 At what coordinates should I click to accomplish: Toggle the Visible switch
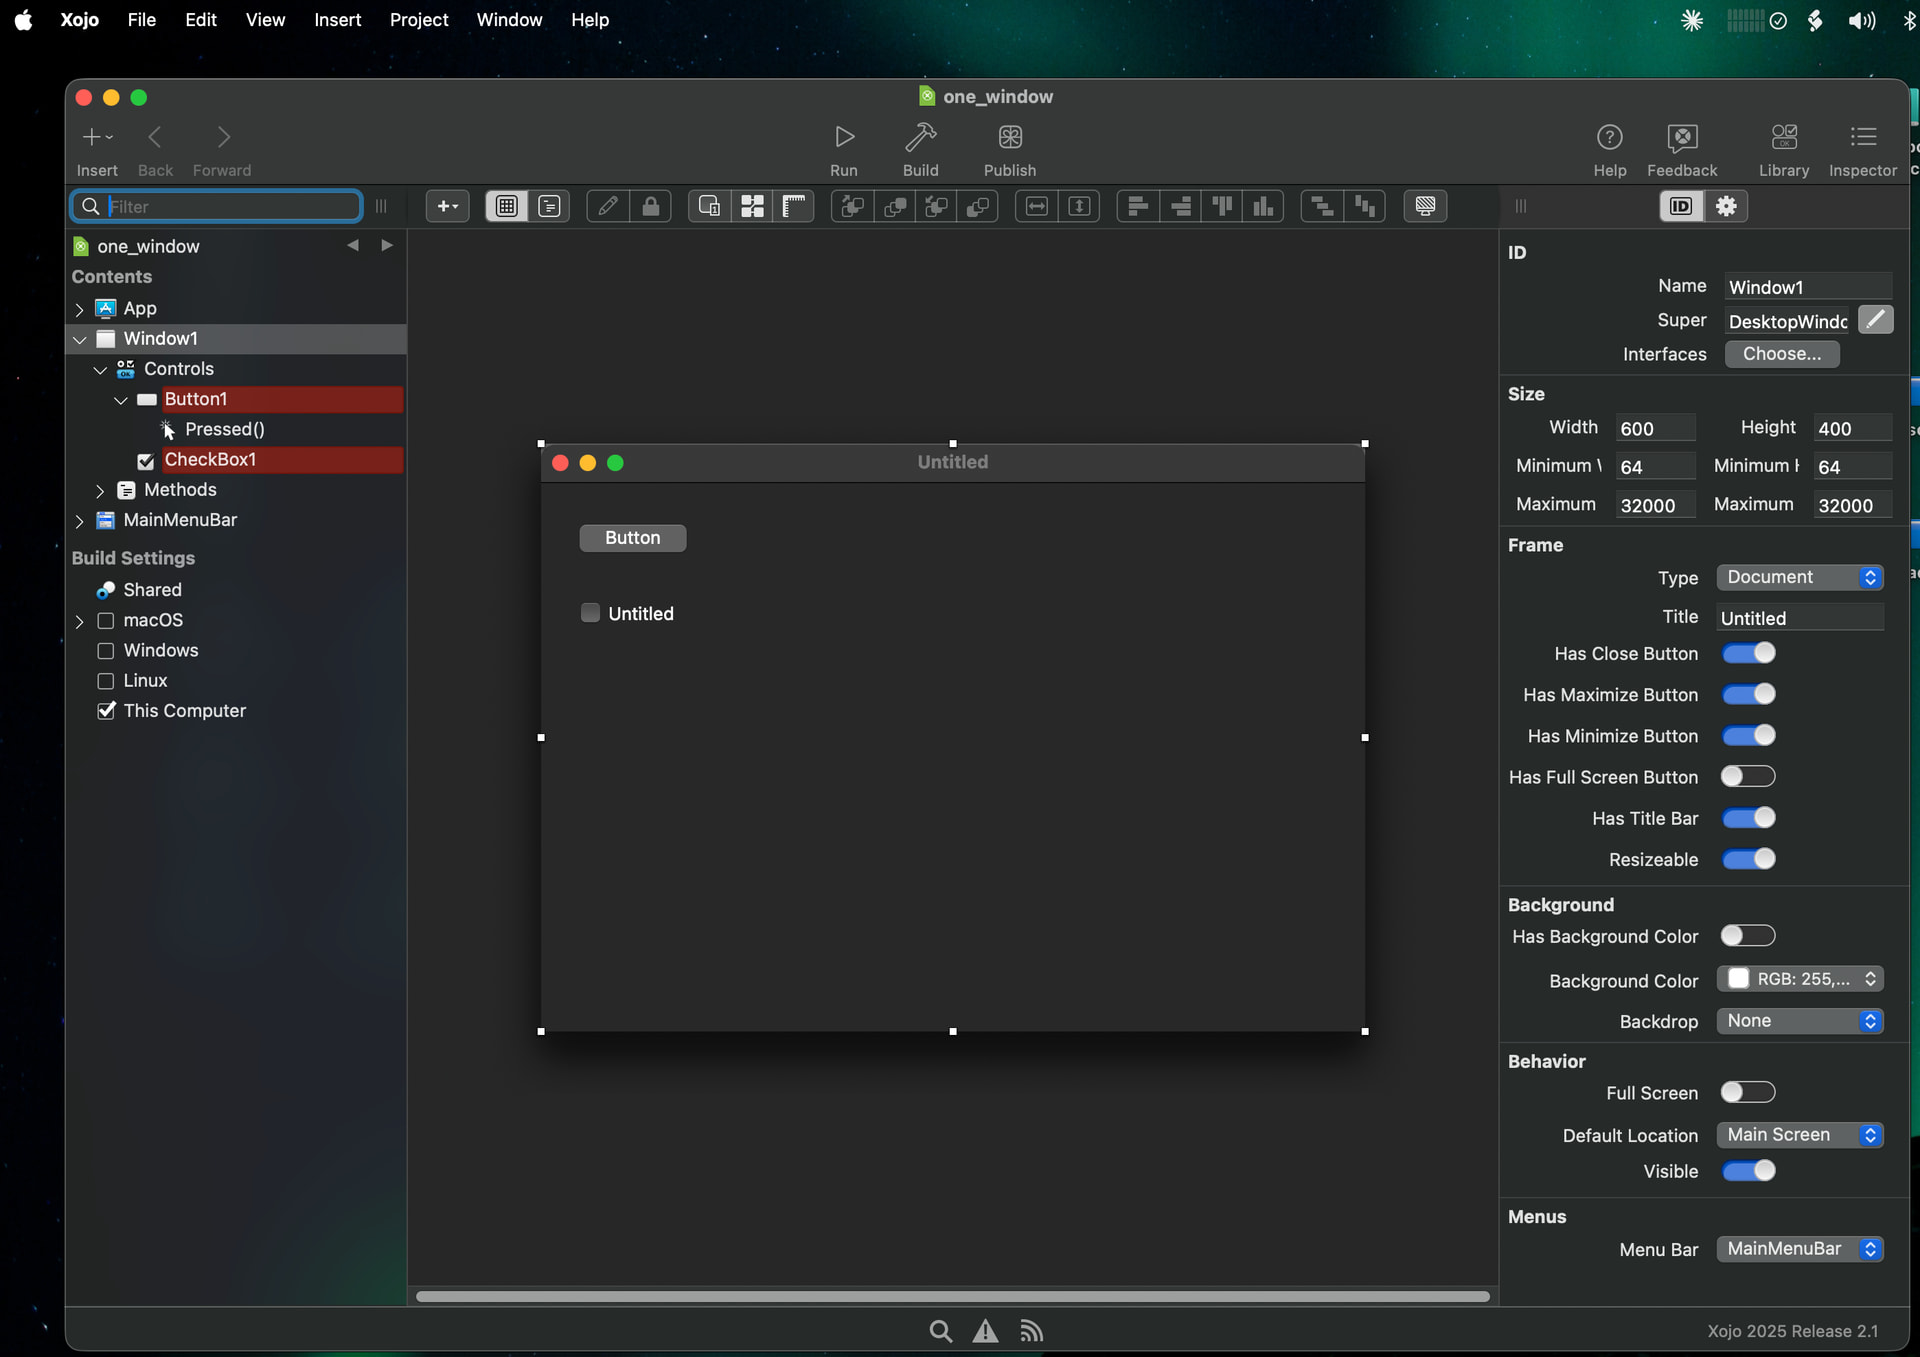pos(1748,1170)
